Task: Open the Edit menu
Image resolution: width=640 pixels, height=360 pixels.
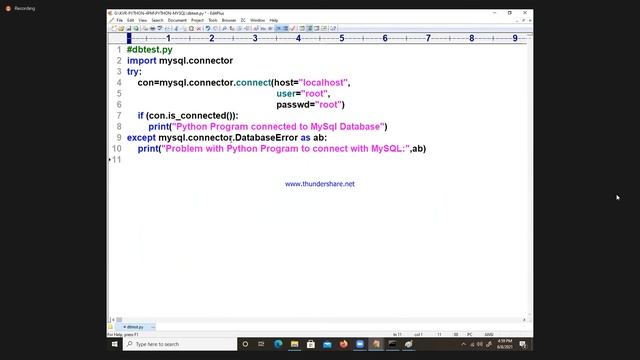Action: point(131,20)
